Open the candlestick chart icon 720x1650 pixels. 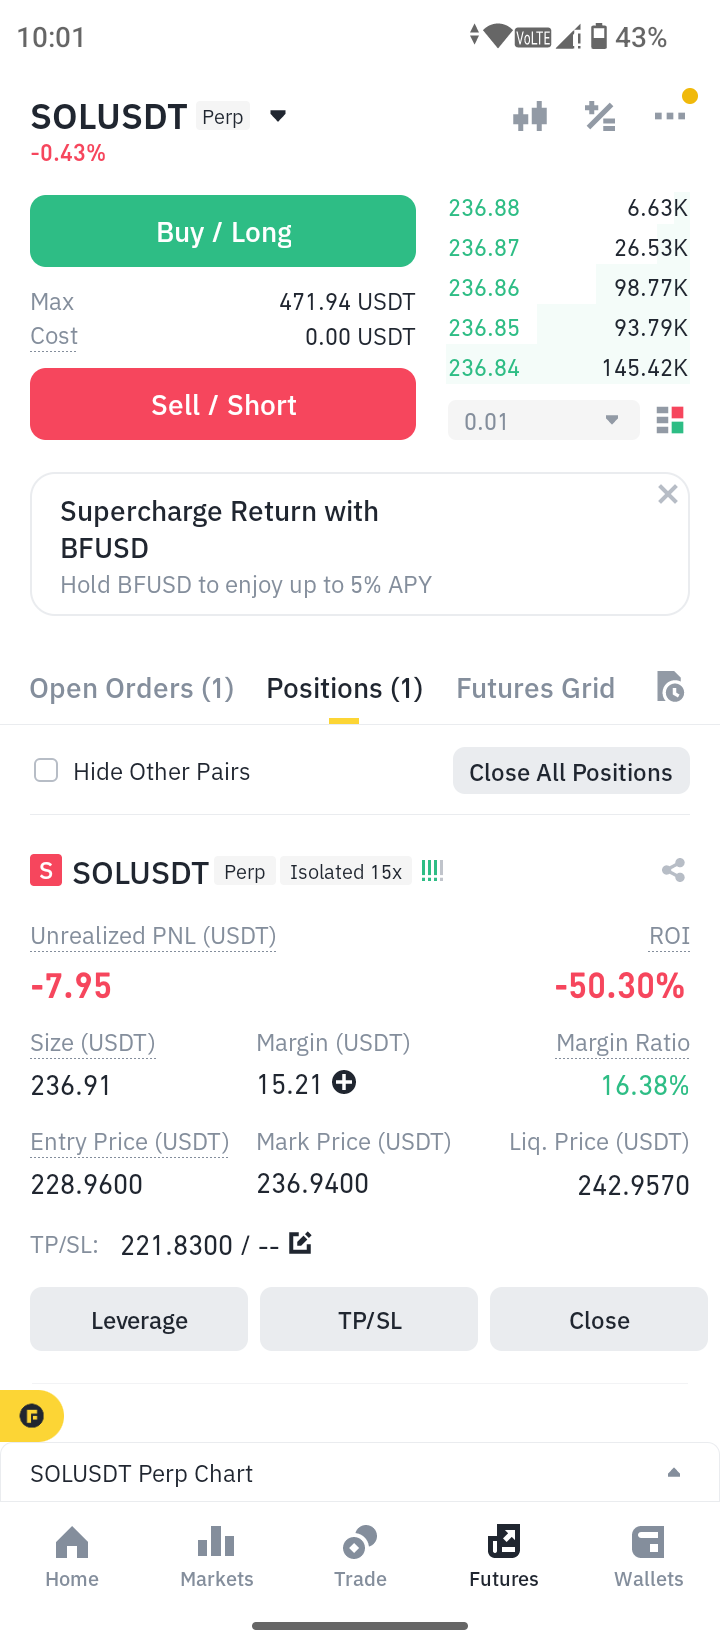point(530,117)
